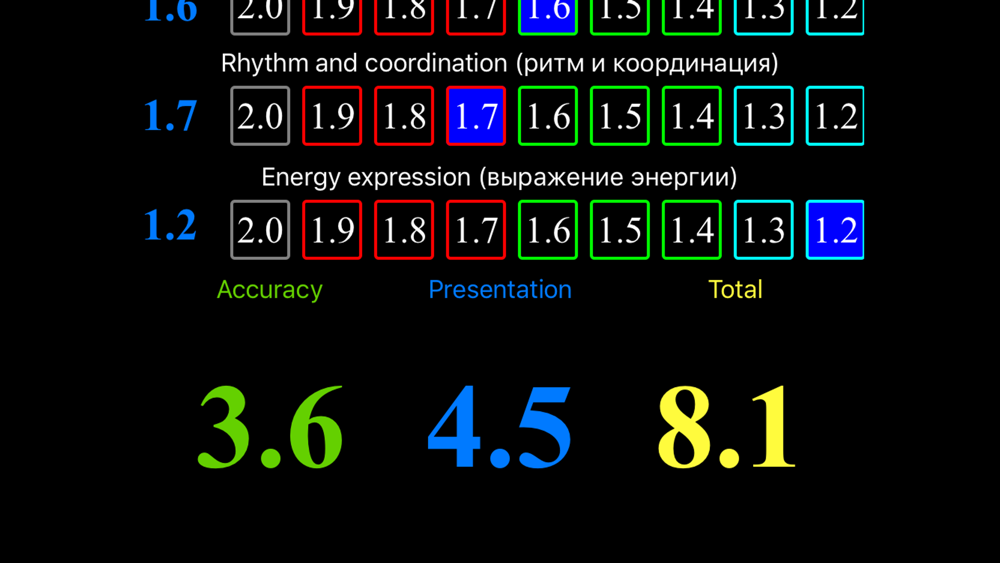Click the blue Presentation label
Image resolution: width=1000 pixels, height=563 pixels.
pos(500,290)
